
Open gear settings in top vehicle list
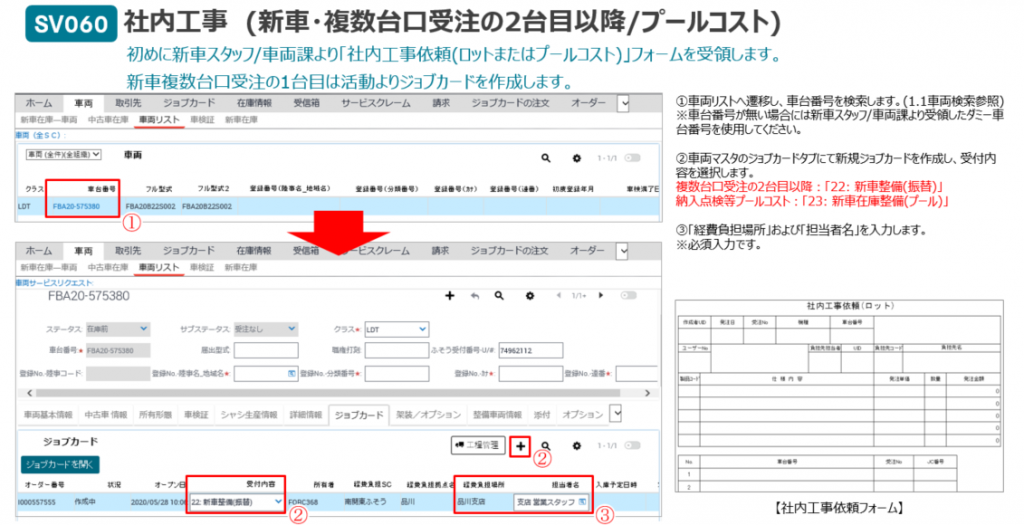pyautogui.click(x=576, y=158)
